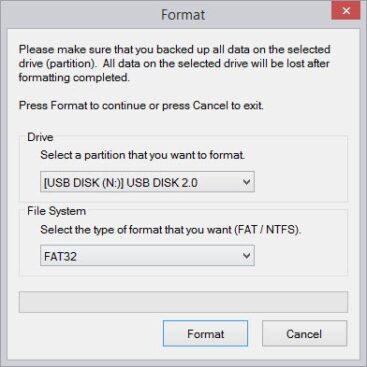Open the USB DISK (N:) partition combo box
The image size is (367, 367).
tap(147, 182)
